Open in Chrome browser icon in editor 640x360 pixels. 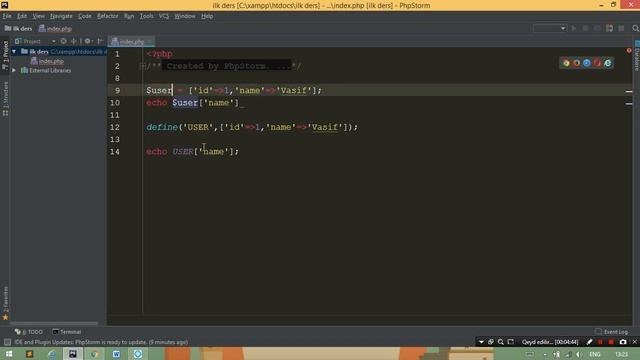pyautogui.click(x=566, y=63)
